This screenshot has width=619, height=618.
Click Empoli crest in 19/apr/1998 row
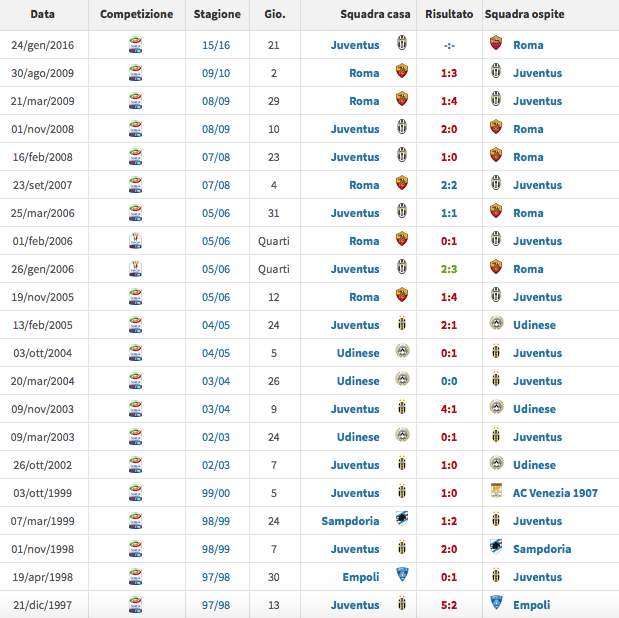pyautogui.click(x=401, y=577)
